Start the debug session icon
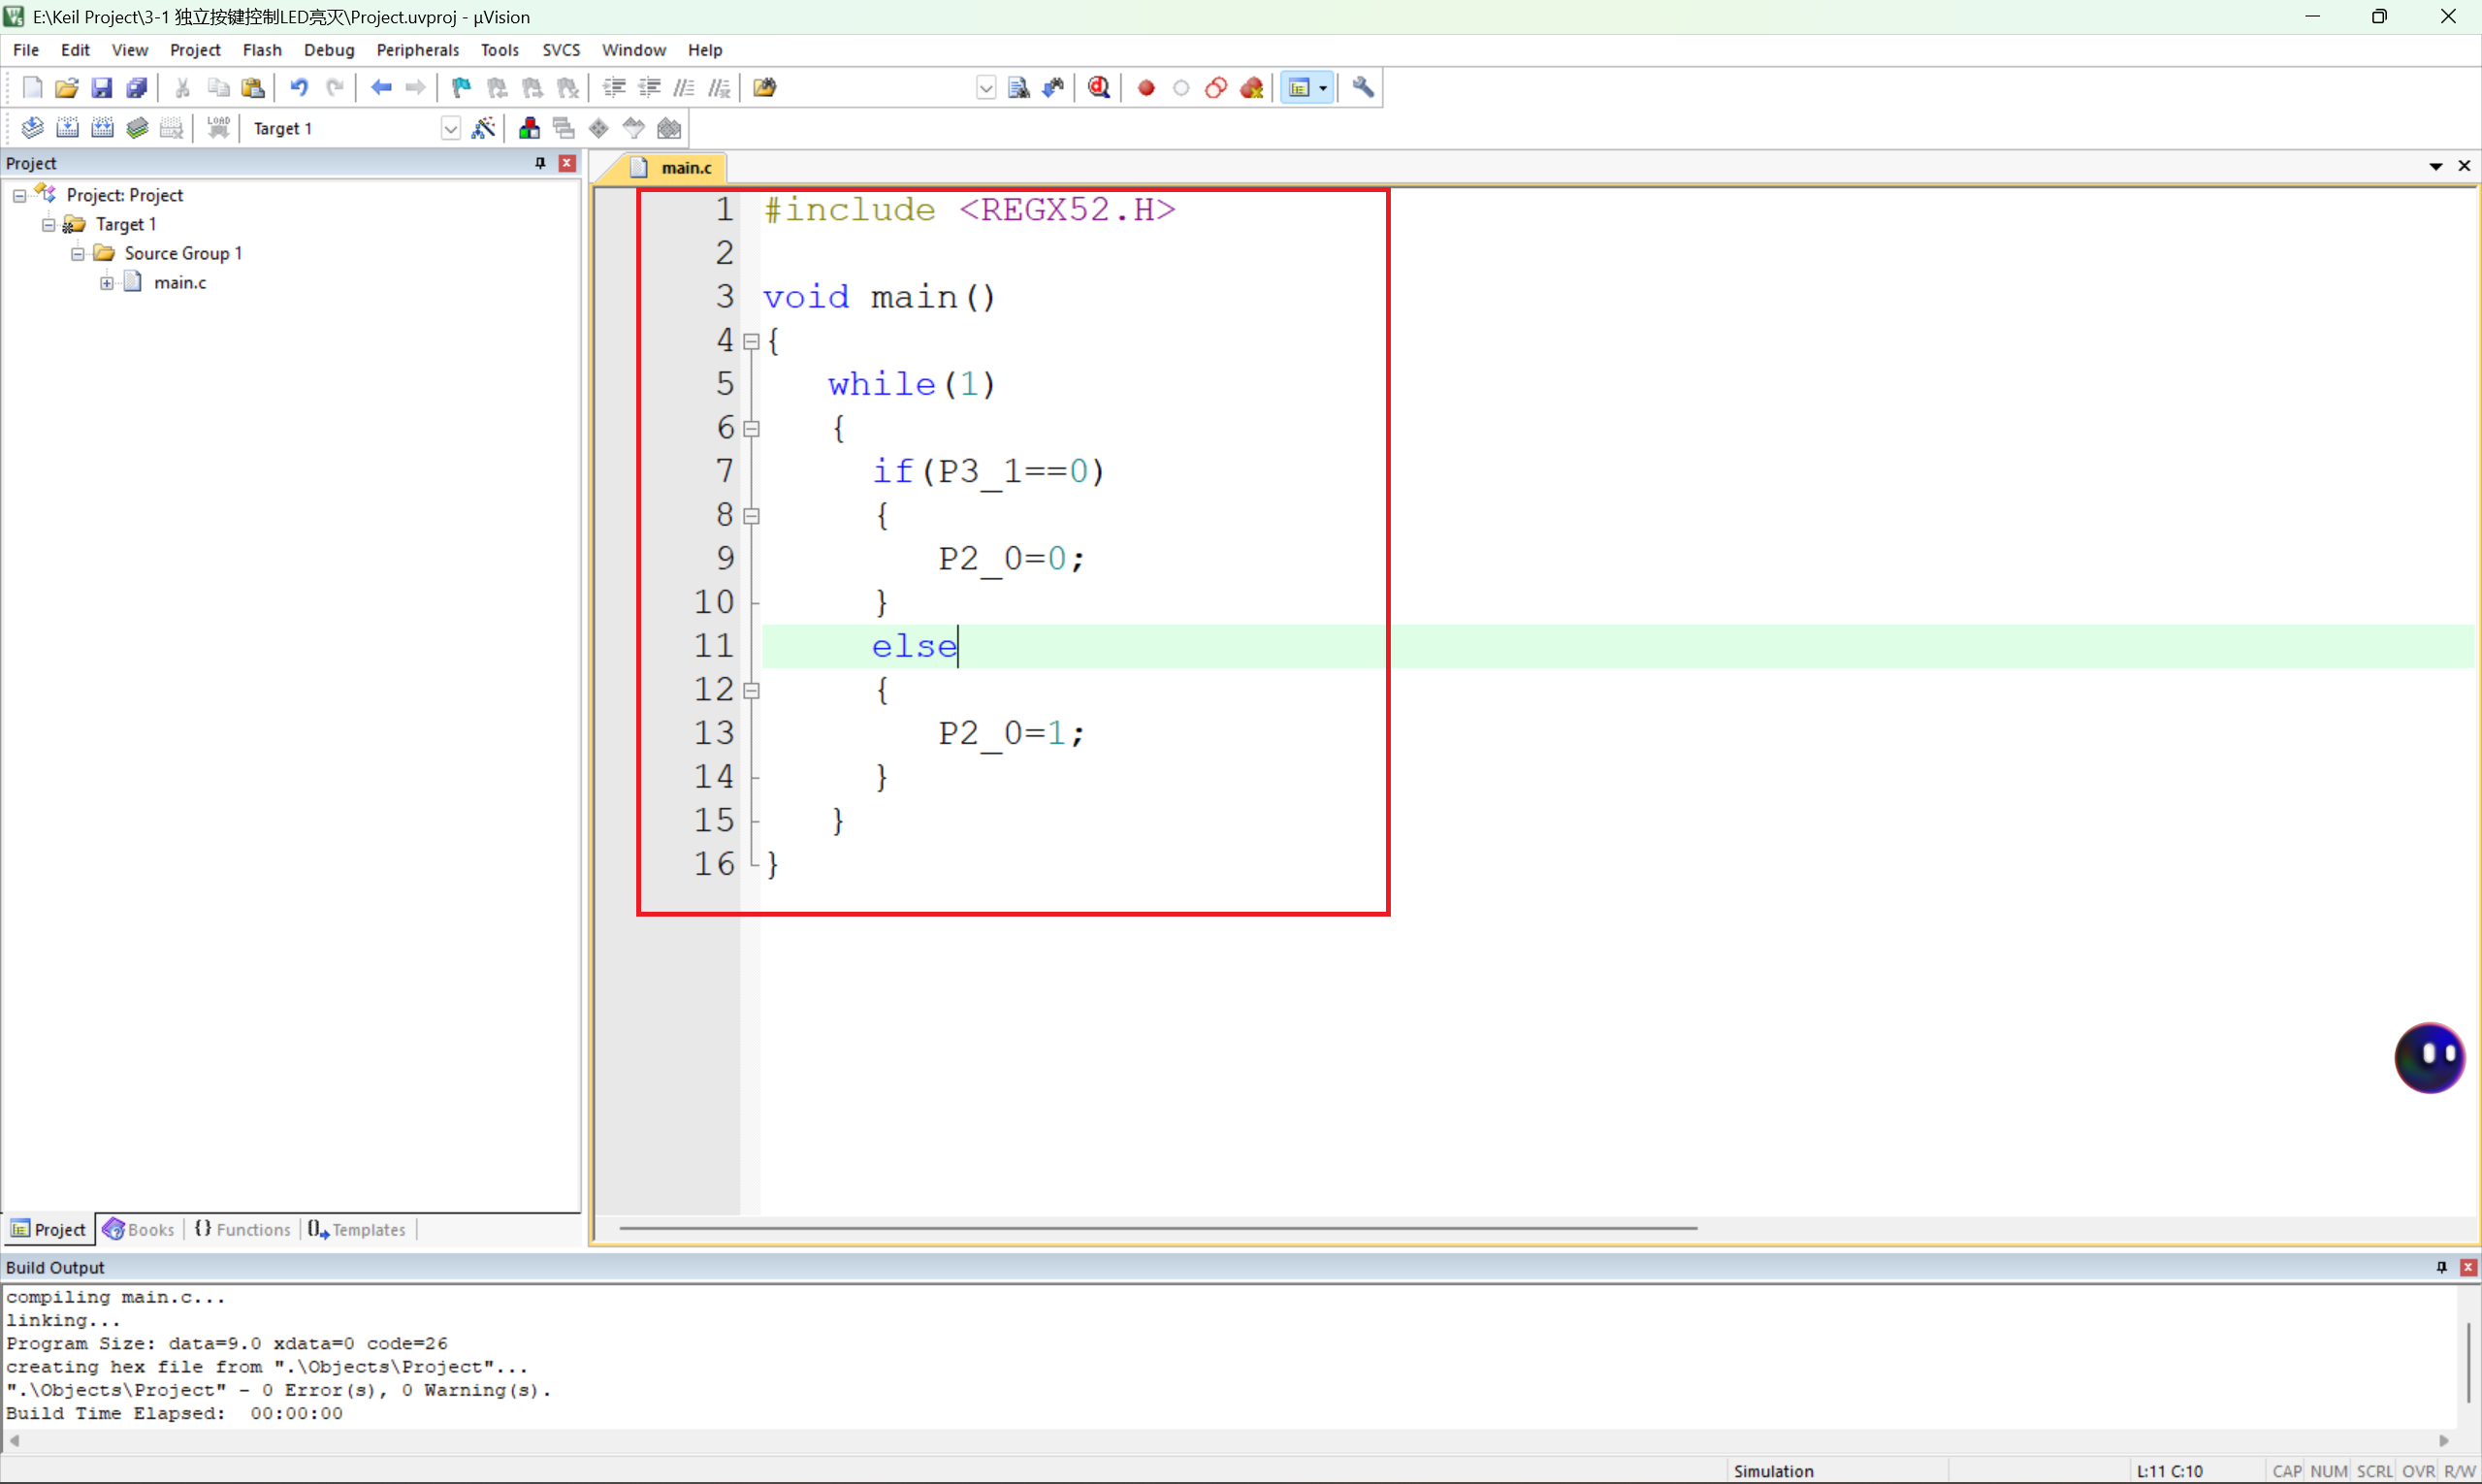 [x=1099, y=88]
